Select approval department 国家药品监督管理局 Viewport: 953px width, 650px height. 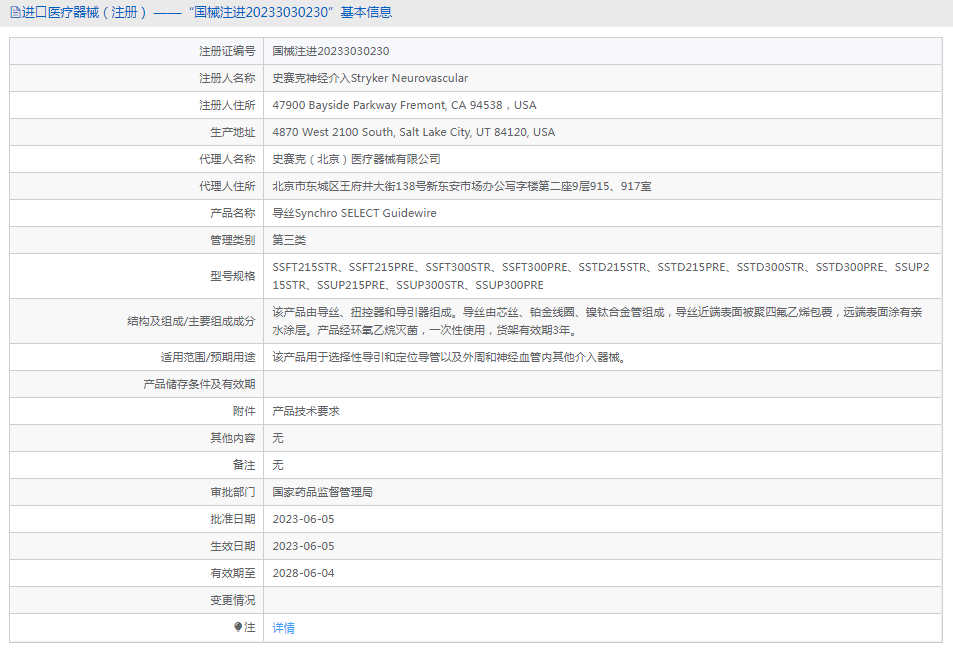pyautogui.click(x=323, y=492)
